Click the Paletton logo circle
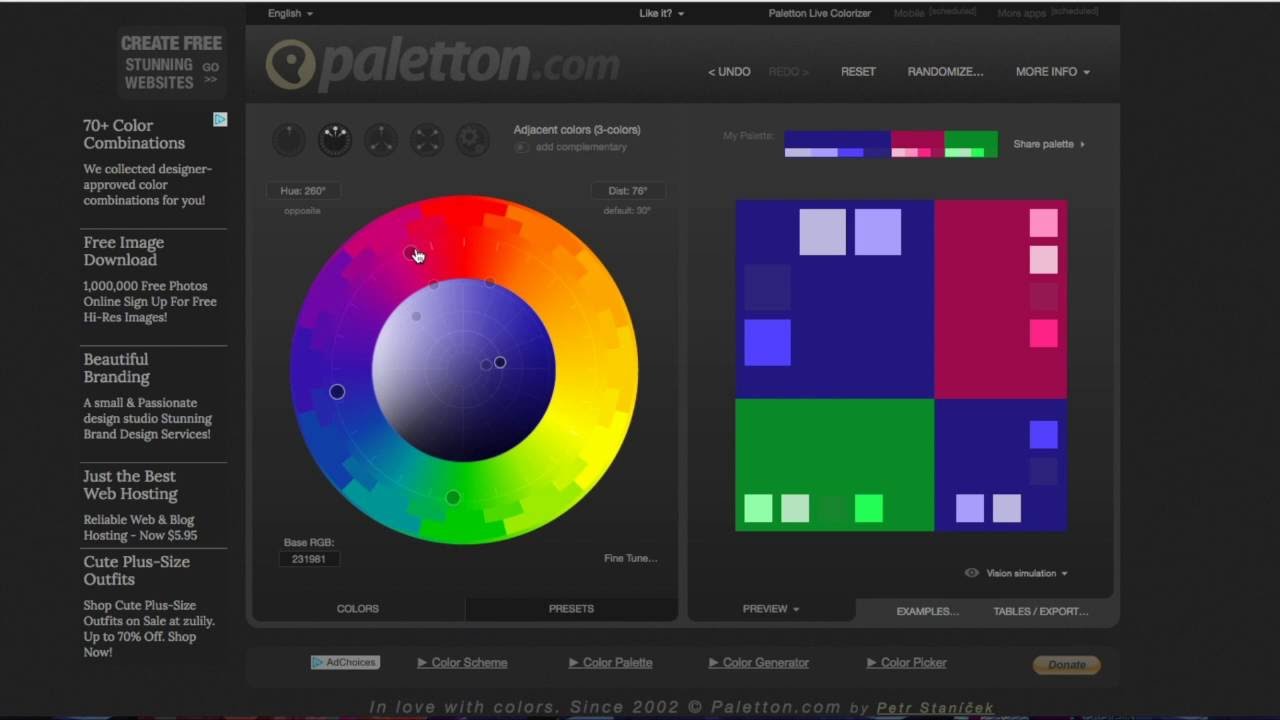The image size is (1280, 720). [290, 64]
